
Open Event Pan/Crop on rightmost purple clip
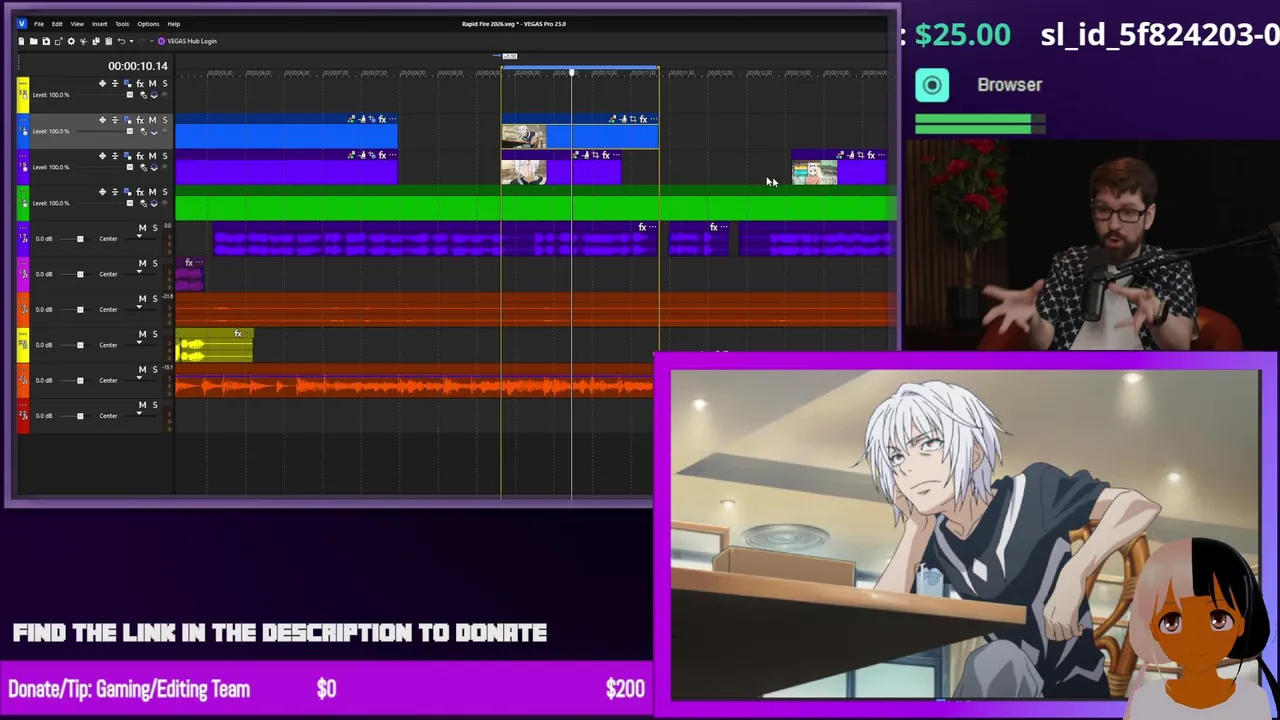[861, 155]
